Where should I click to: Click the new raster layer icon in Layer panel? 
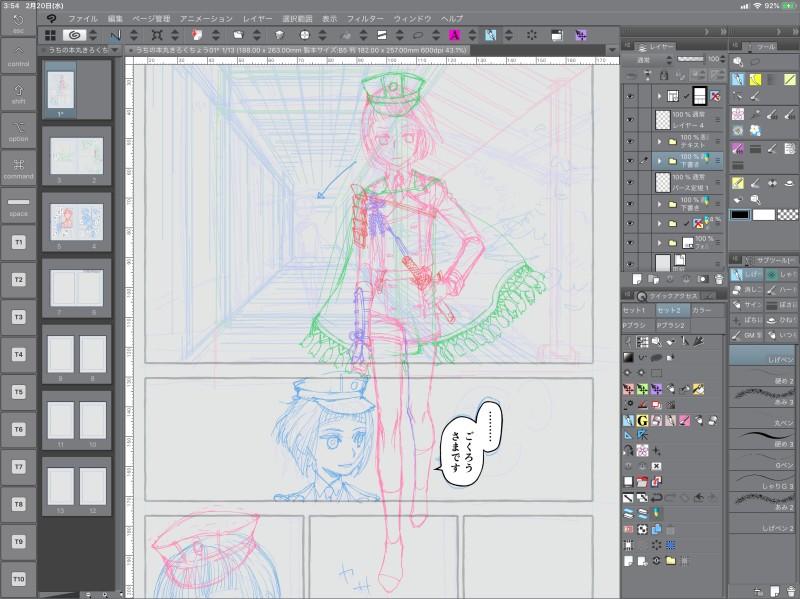coord(637,279)
